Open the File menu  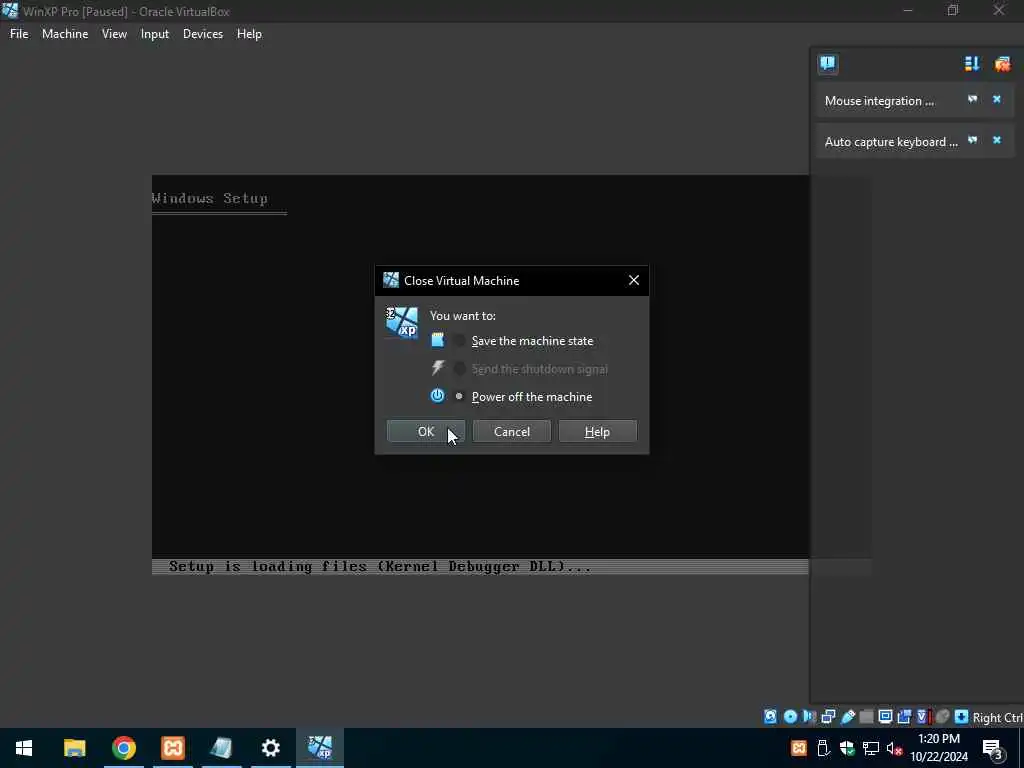tap(19, 34)
